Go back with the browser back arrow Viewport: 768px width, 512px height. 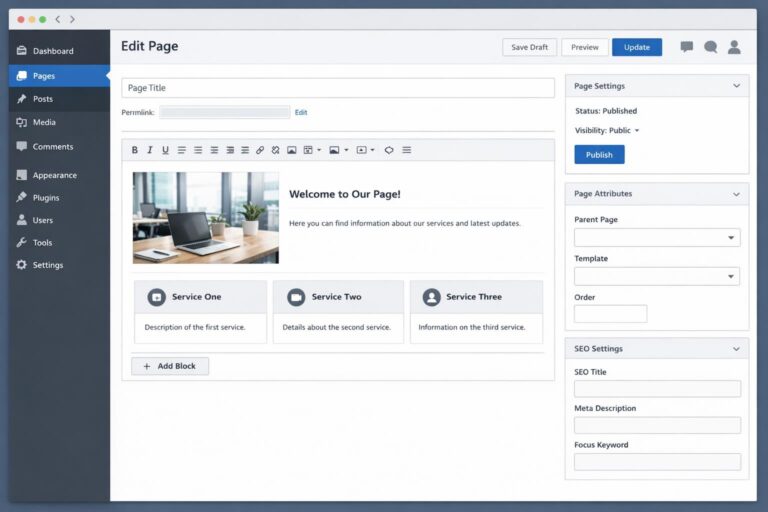click(58, 19)
